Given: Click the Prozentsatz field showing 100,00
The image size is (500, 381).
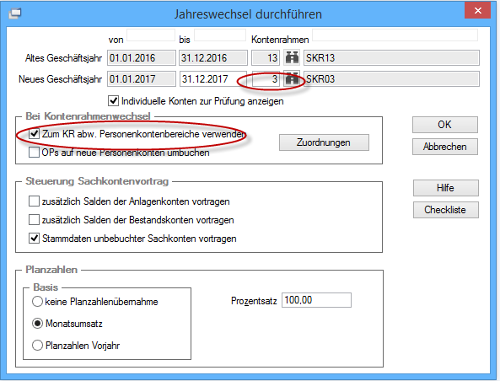Looking at the screenshot, I should [x=316, y=300].
